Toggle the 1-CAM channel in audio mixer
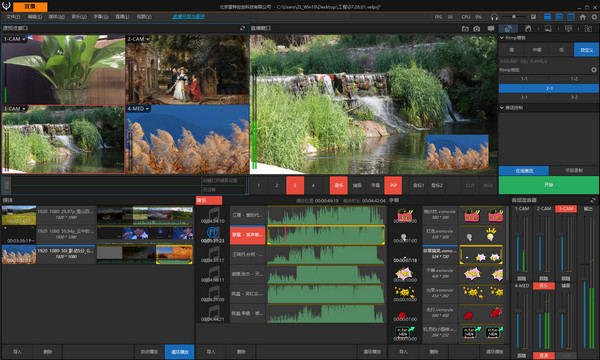600x360 pixels. pyautogui.click(x=522, y=209)
